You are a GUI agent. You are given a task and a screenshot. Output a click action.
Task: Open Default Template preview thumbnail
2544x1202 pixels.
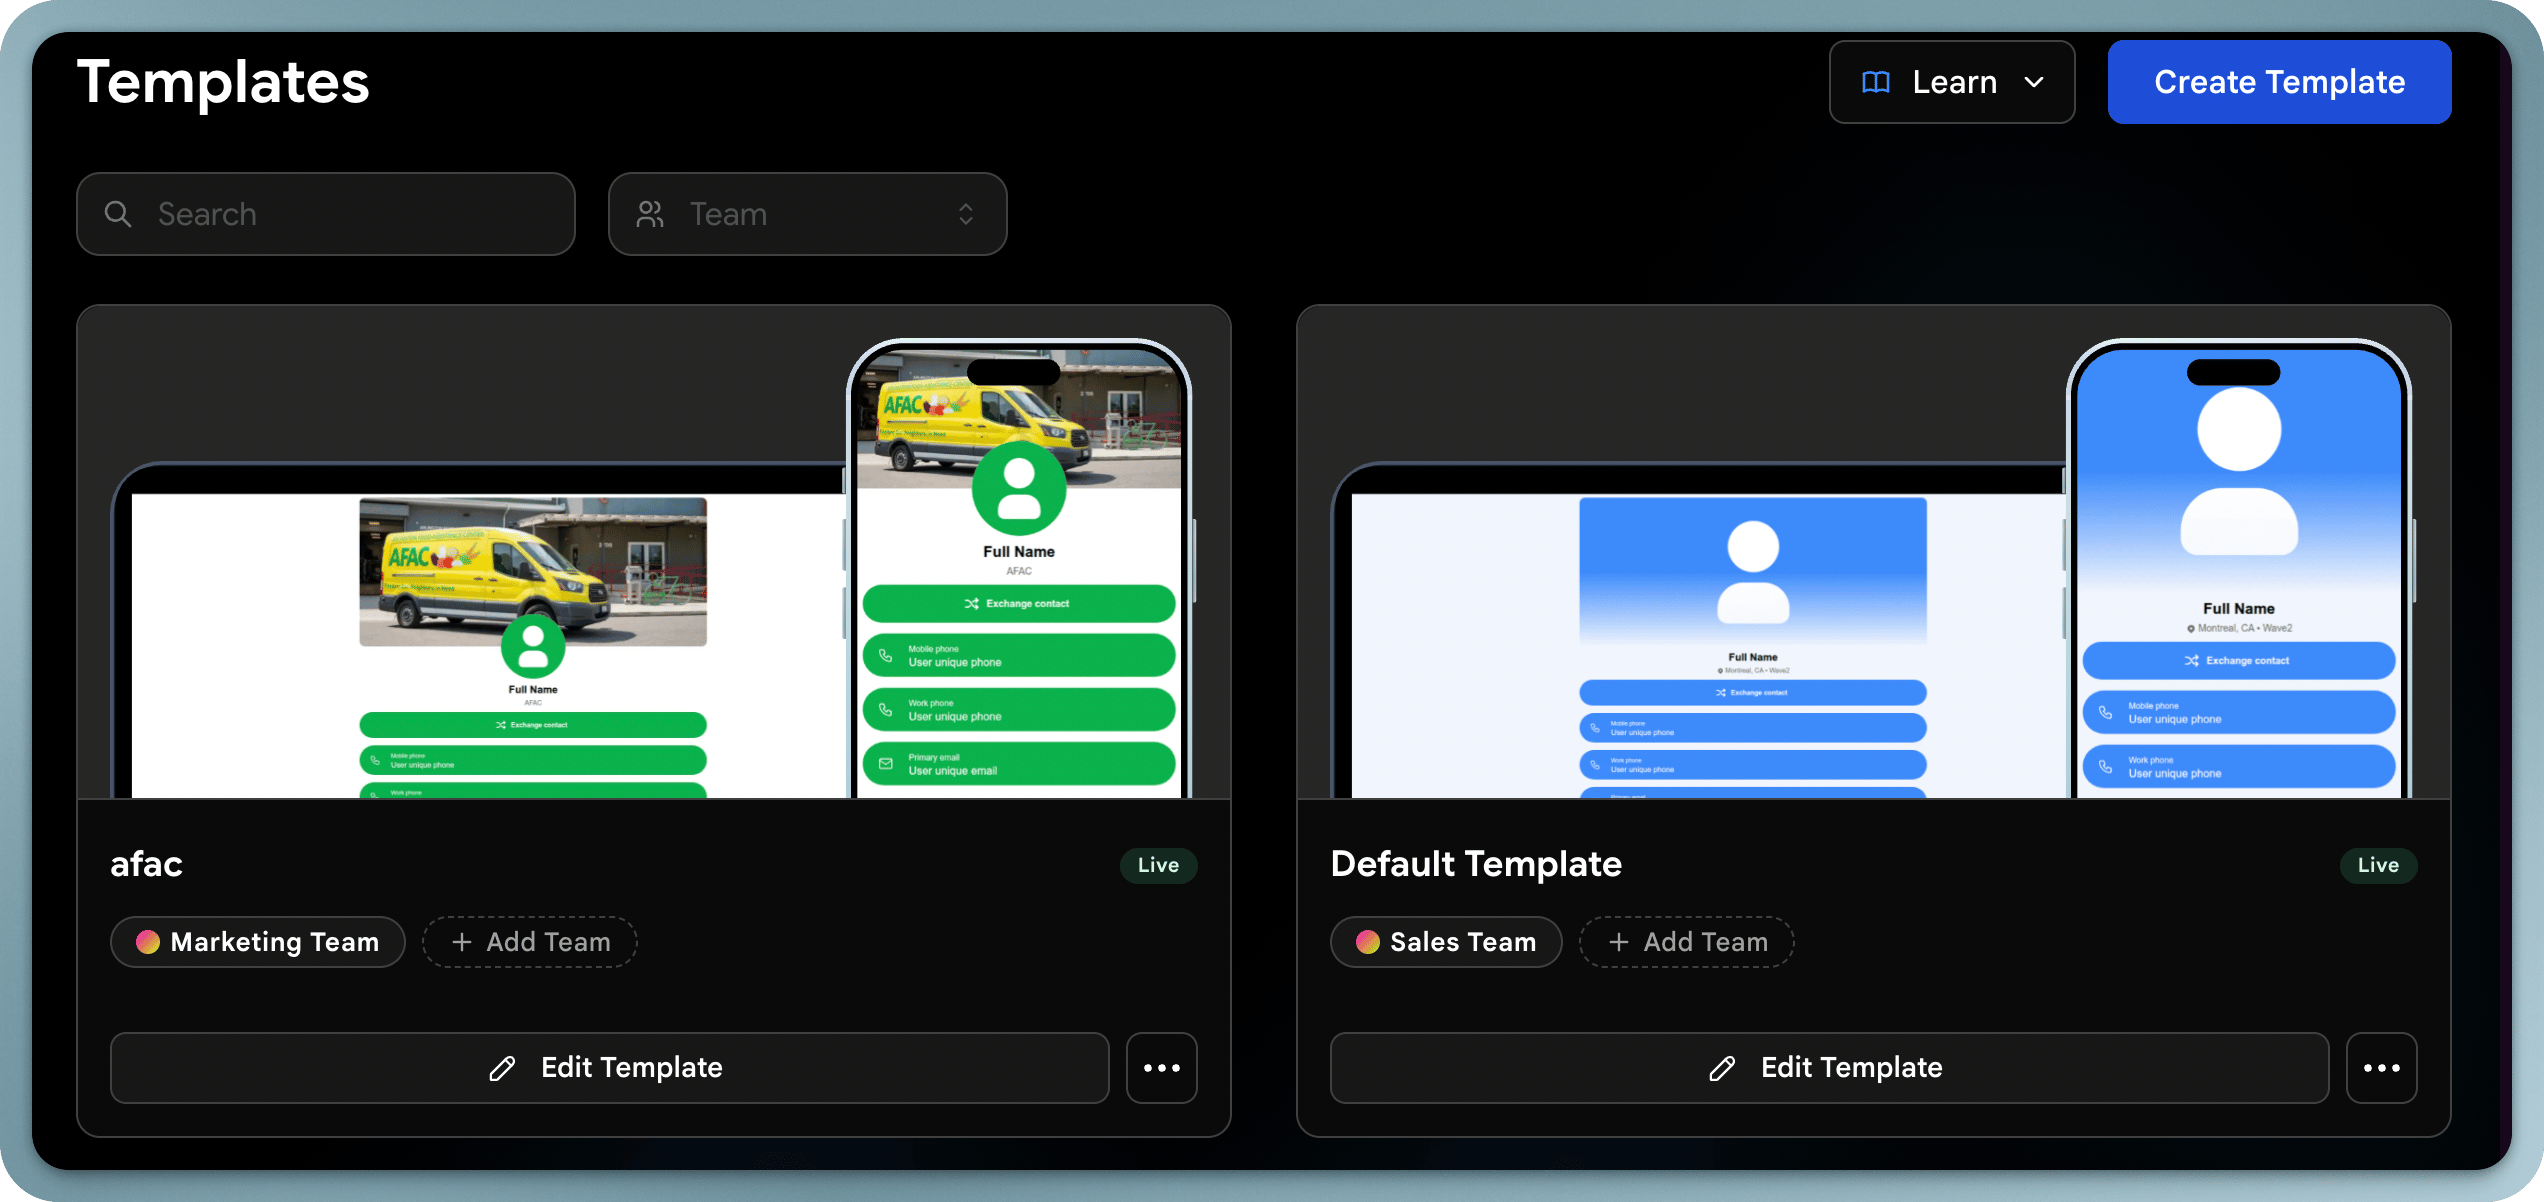point(1874,552)
